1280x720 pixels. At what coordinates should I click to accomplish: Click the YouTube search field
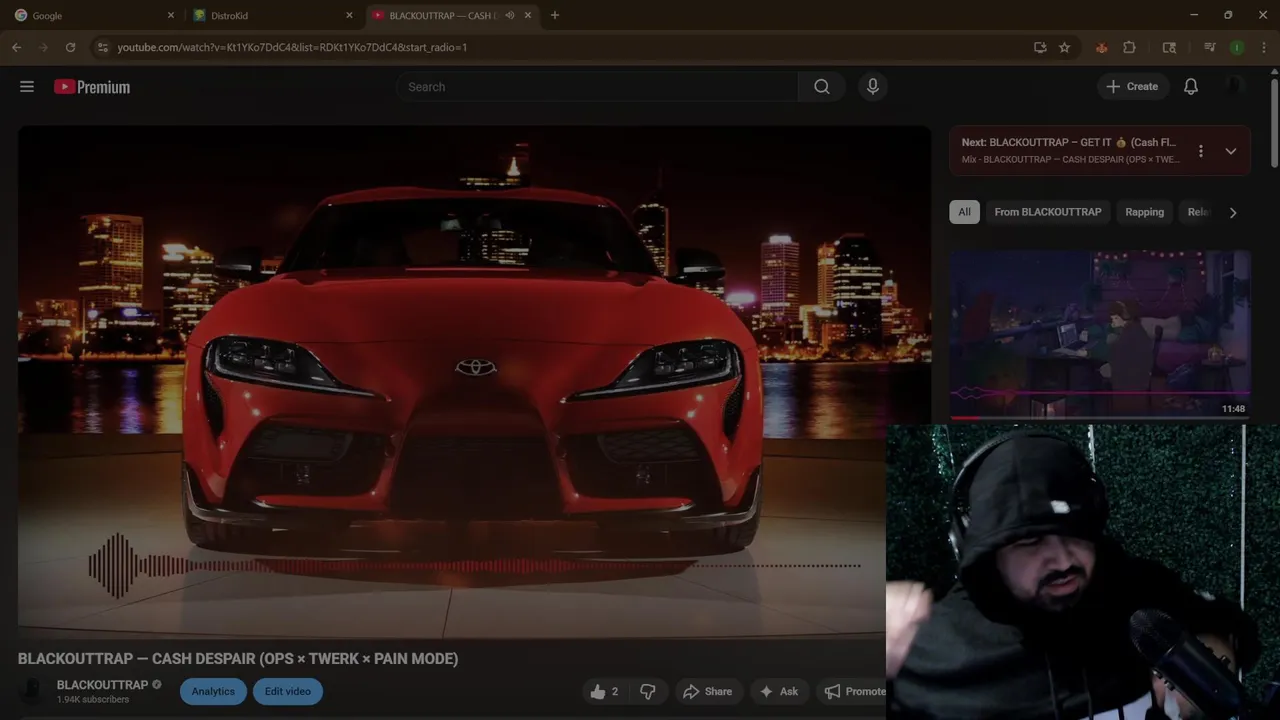coord(598,87)
